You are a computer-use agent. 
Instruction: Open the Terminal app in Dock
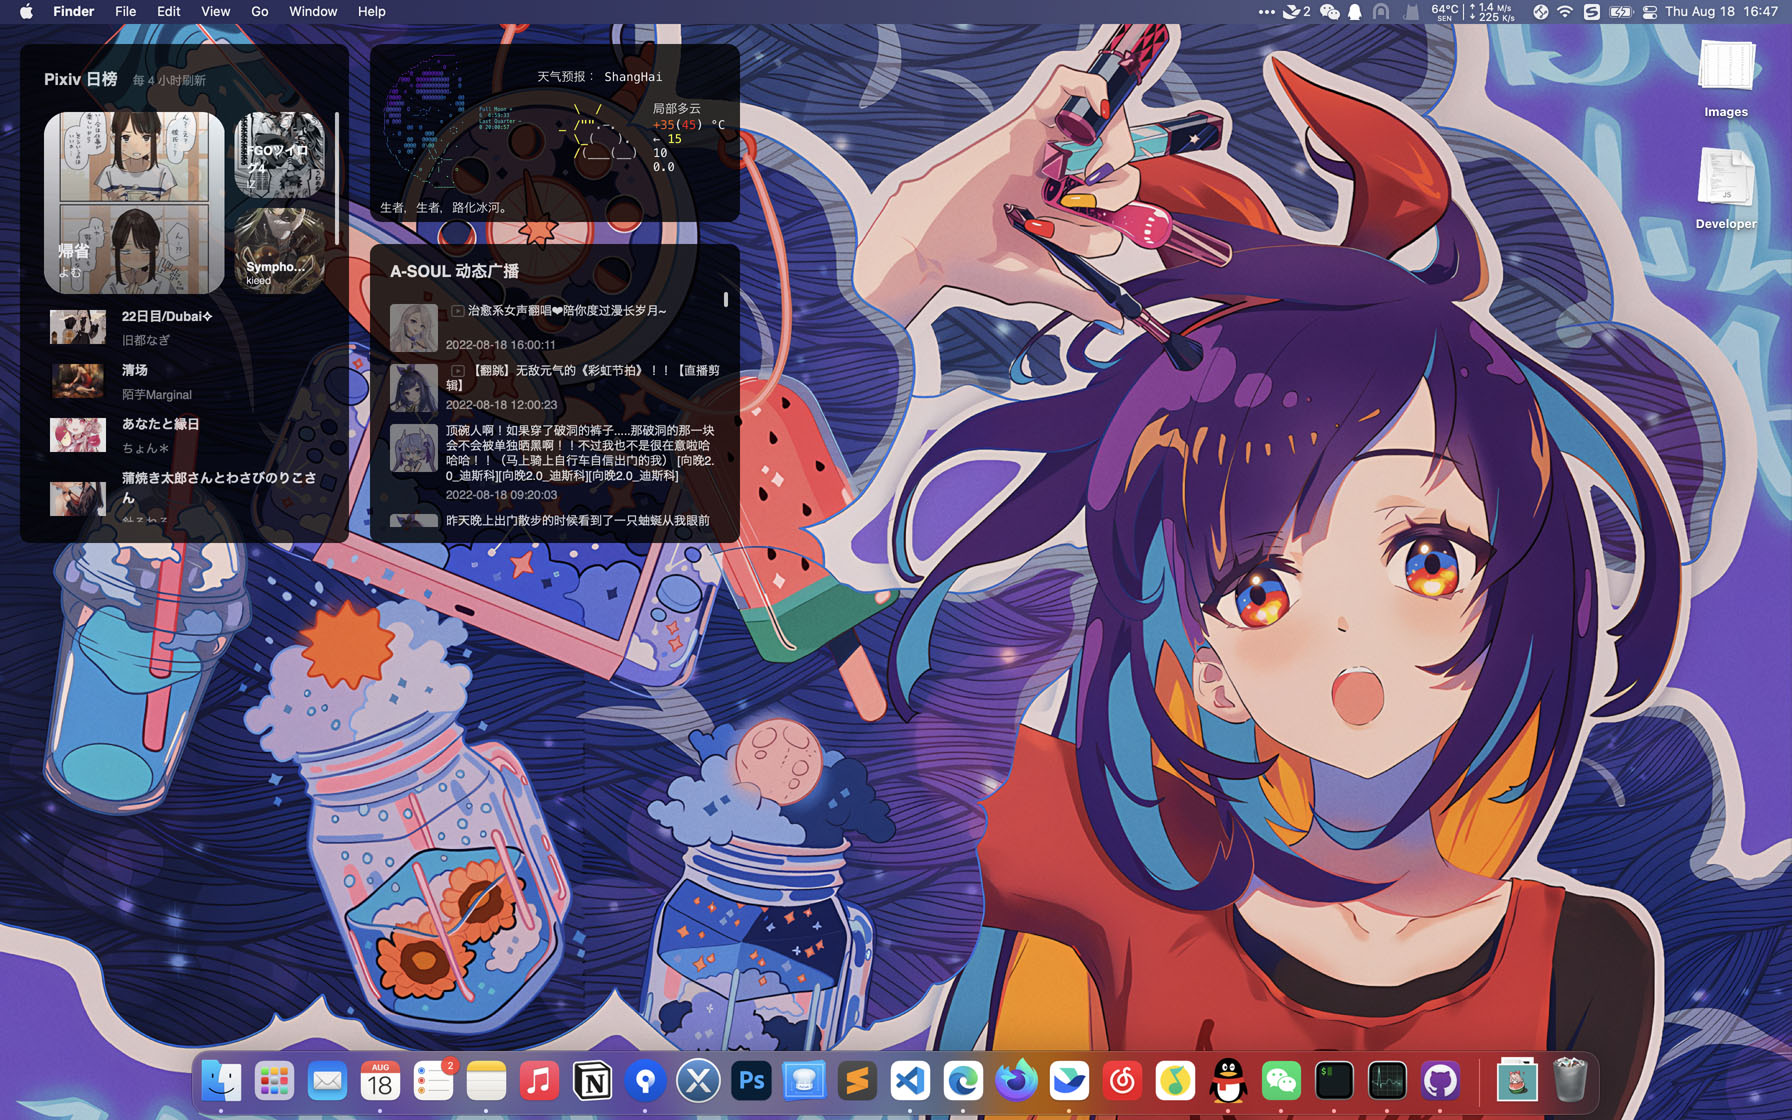(x=1334, y=1081)
